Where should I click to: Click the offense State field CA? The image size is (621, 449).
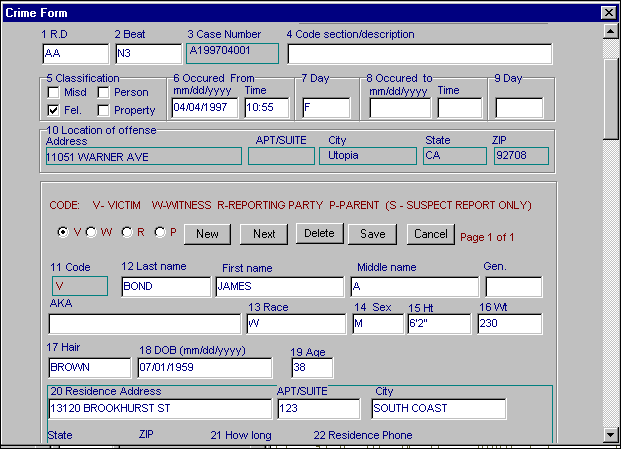tap(455, 156)
